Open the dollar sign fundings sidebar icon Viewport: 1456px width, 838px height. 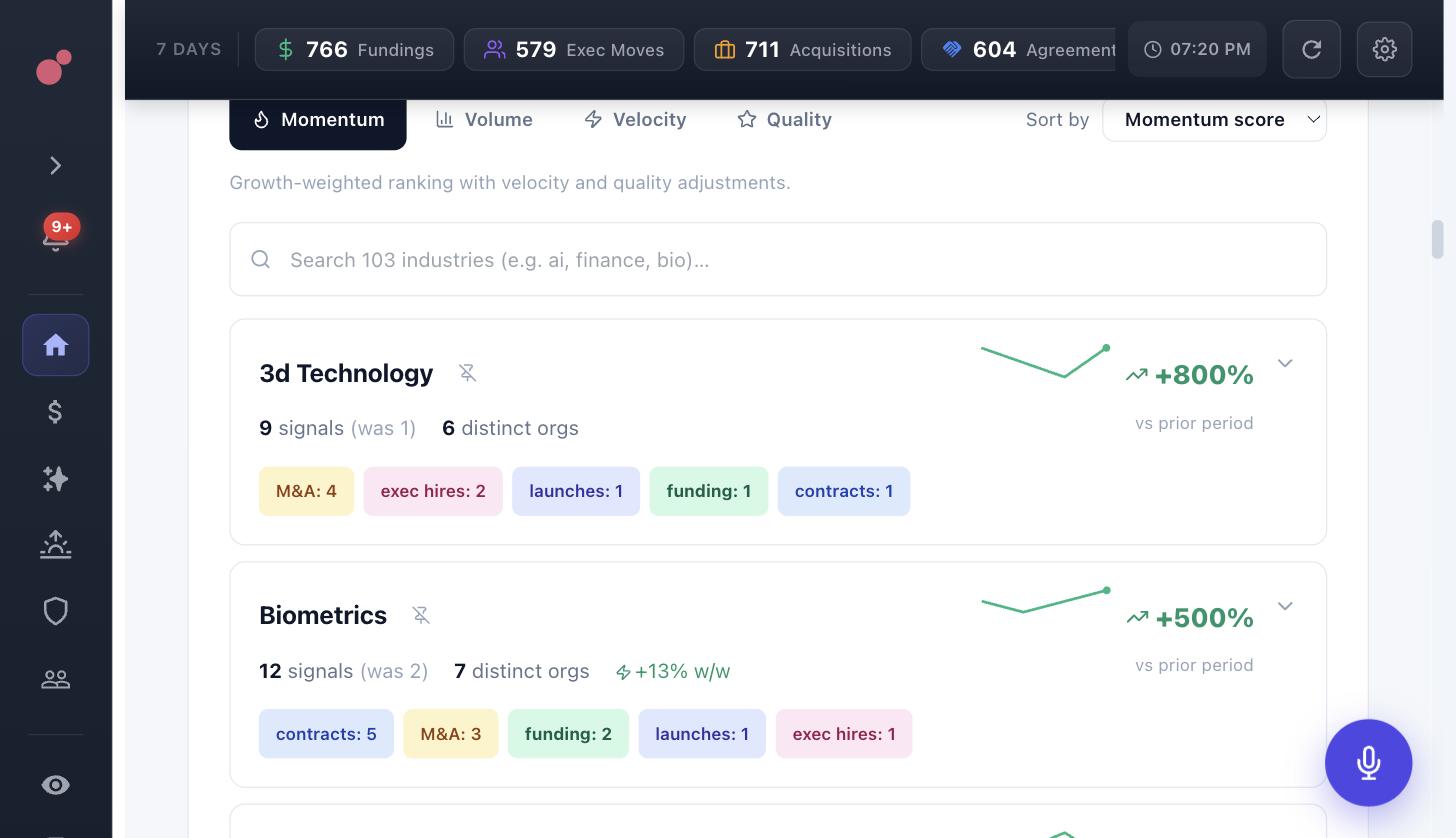(x=56, y=411)
